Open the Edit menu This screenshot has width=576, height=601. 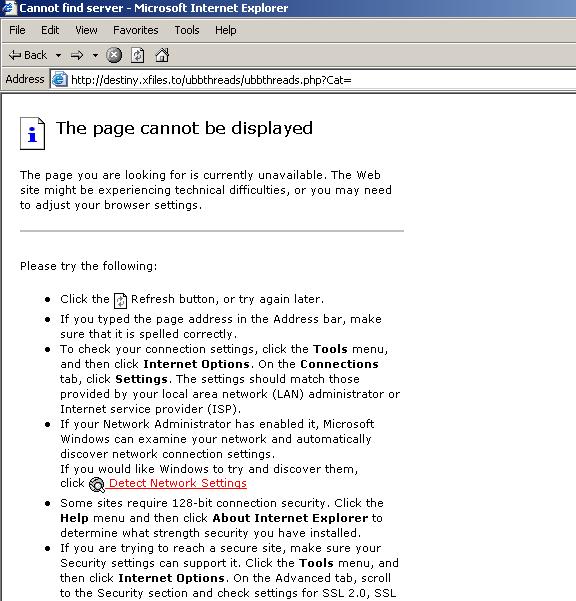tap(50, 30)
